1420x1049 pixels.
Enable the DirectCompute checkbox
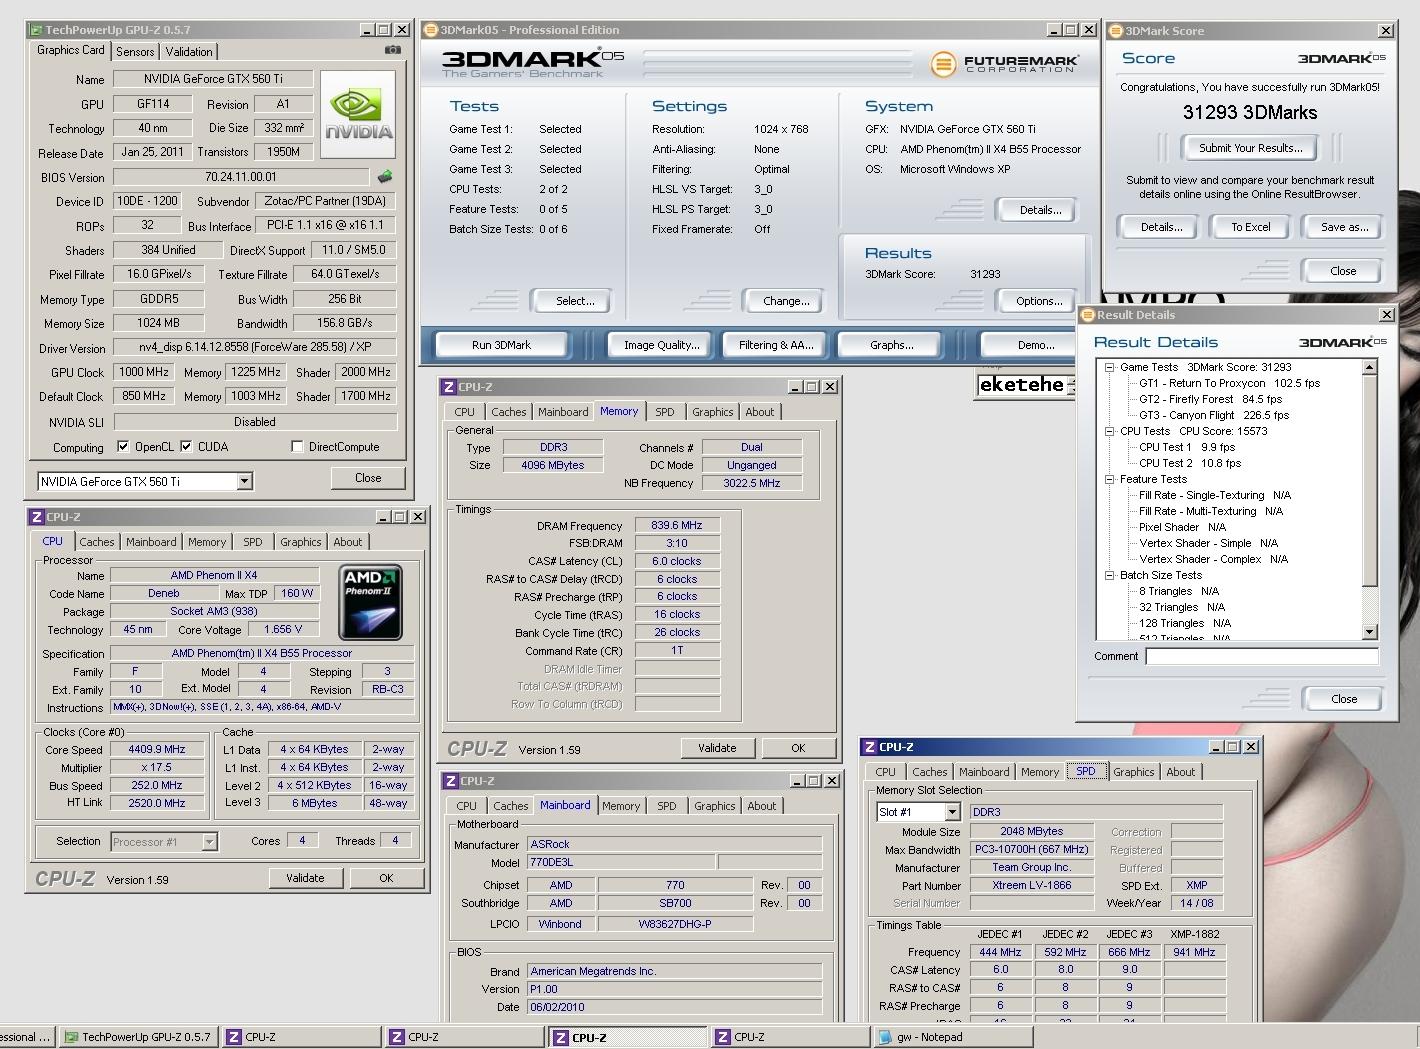coord(297,447)
